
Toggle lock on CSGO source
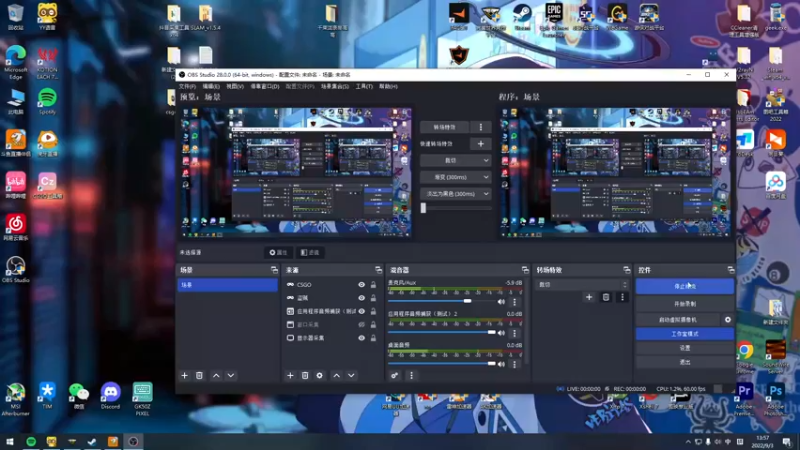(x=373, y=285)
